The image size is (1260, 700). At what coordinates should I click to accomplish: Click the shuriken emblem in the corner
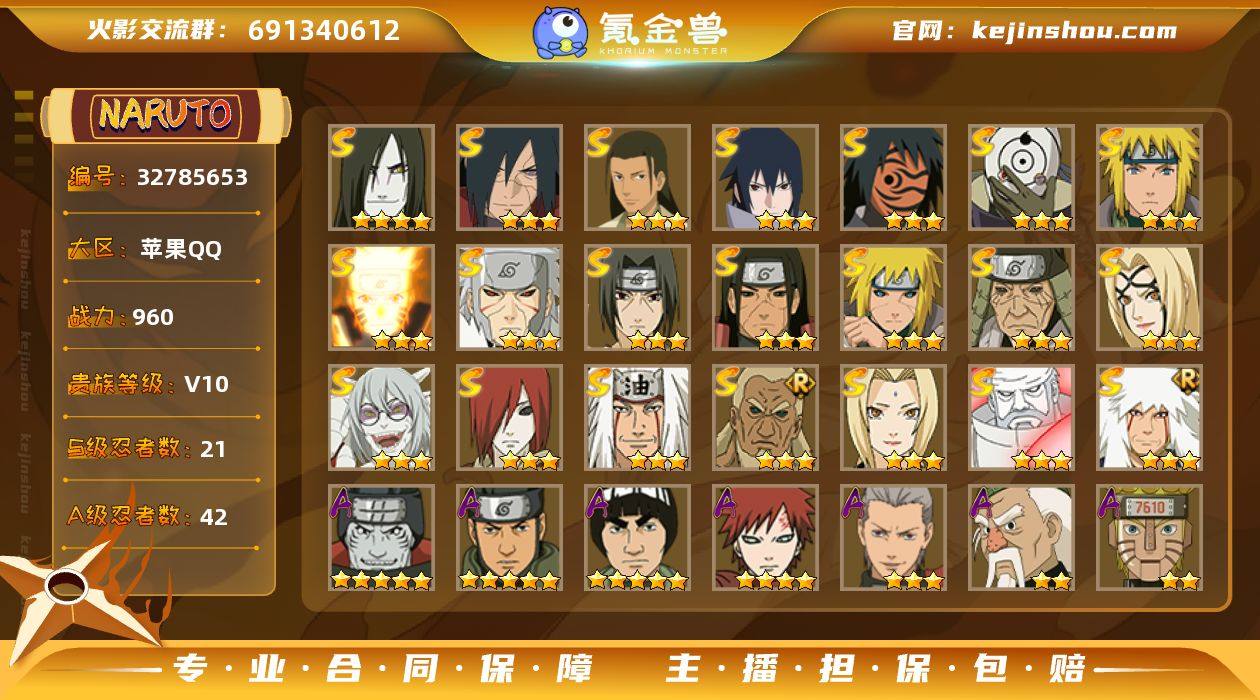tap(72, 592)
